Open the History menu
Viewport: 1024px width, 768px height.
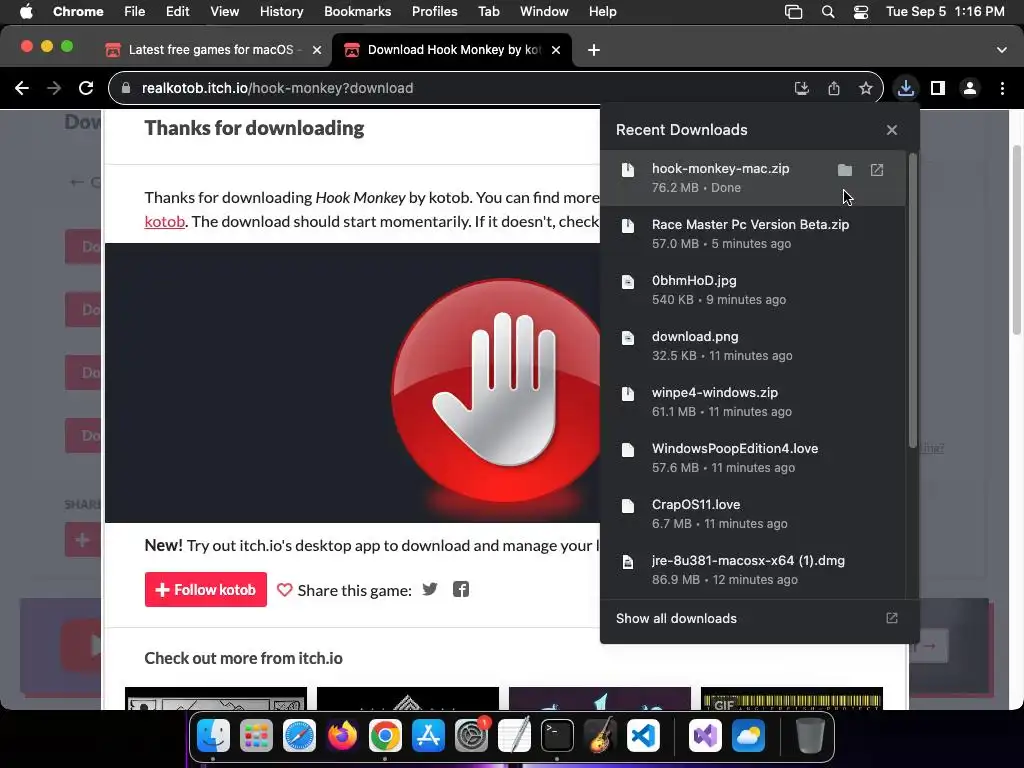point(281,12)
